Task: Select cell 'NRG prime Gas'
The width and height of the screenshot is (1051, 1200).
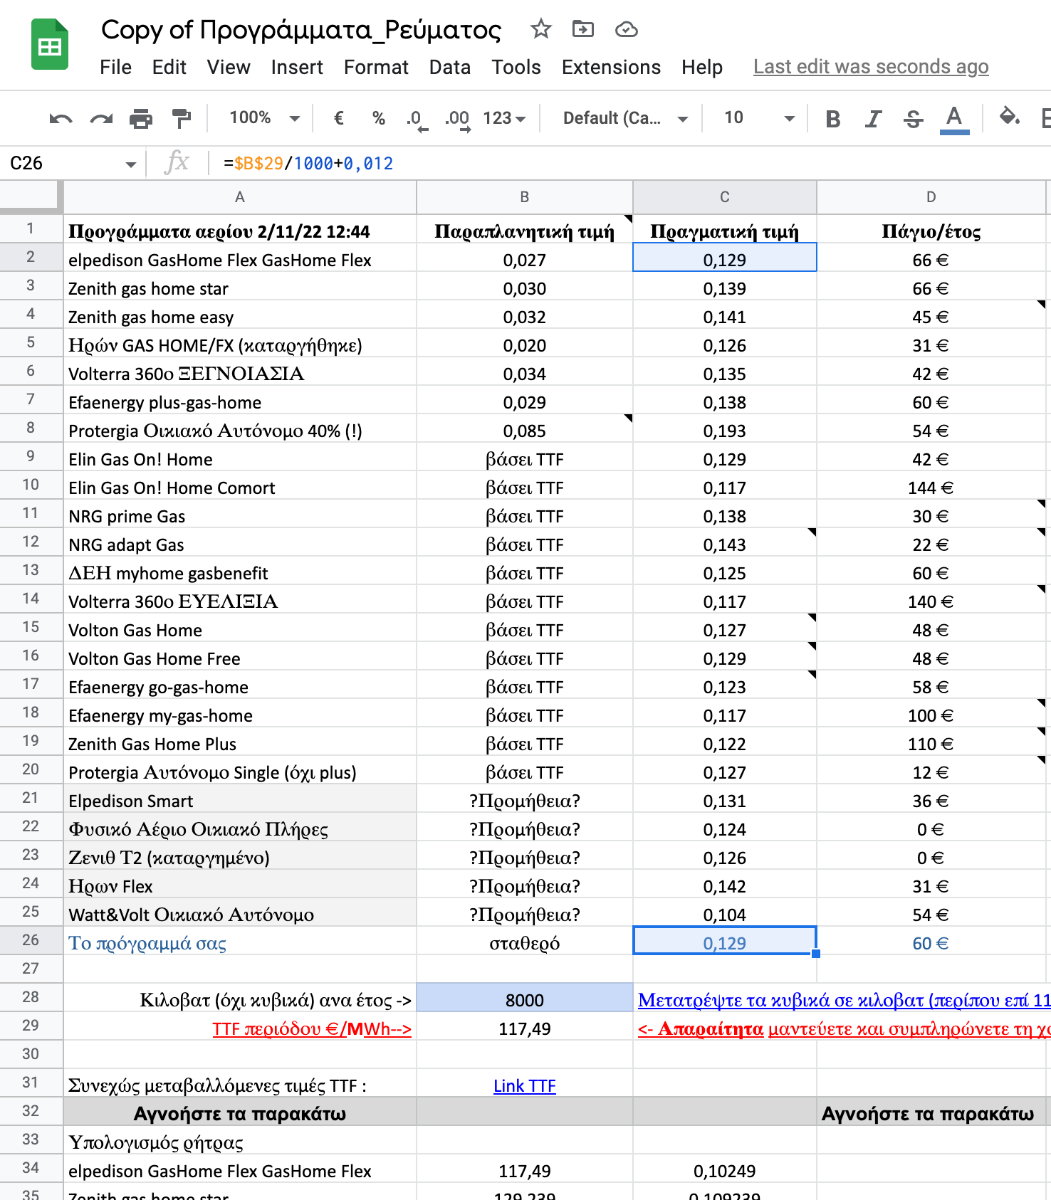Action: point(240,515)
